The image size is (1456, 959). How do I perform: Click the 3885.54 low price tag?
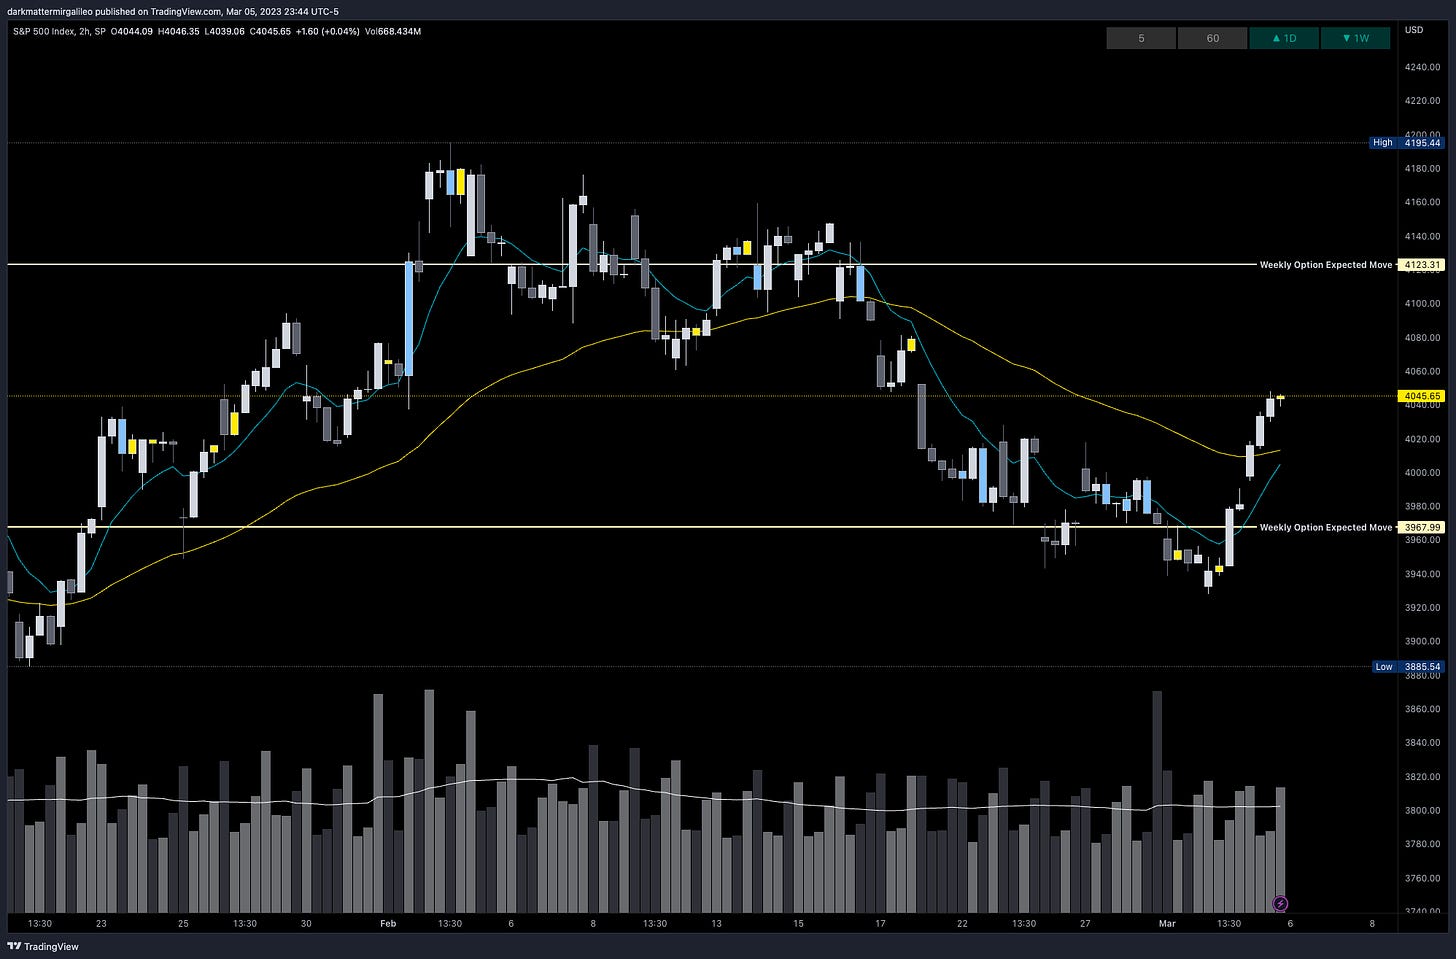1422,666
